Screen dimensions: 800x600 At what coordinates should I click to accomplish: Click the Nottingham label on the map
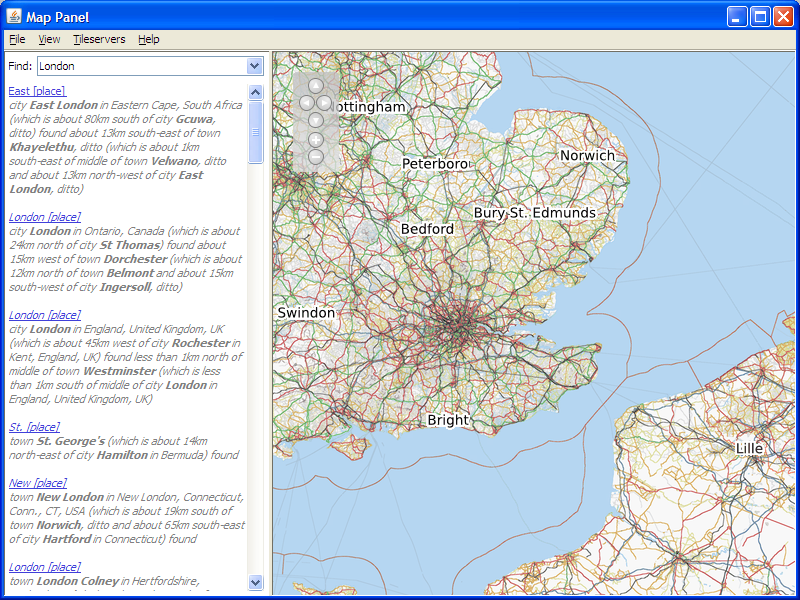(x=369, y=107)
